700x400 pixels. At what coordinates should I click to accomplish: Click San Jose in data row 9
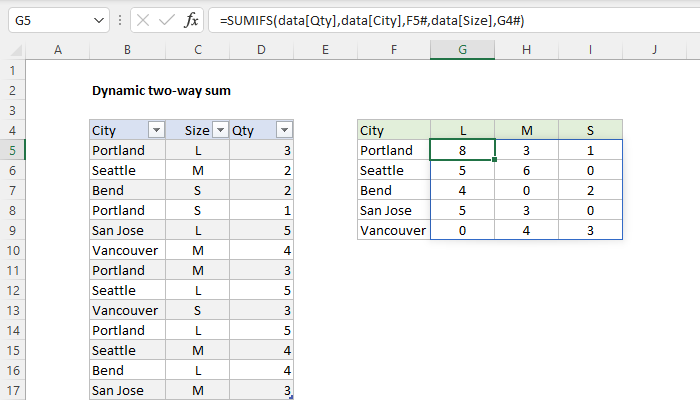point(128,230)
